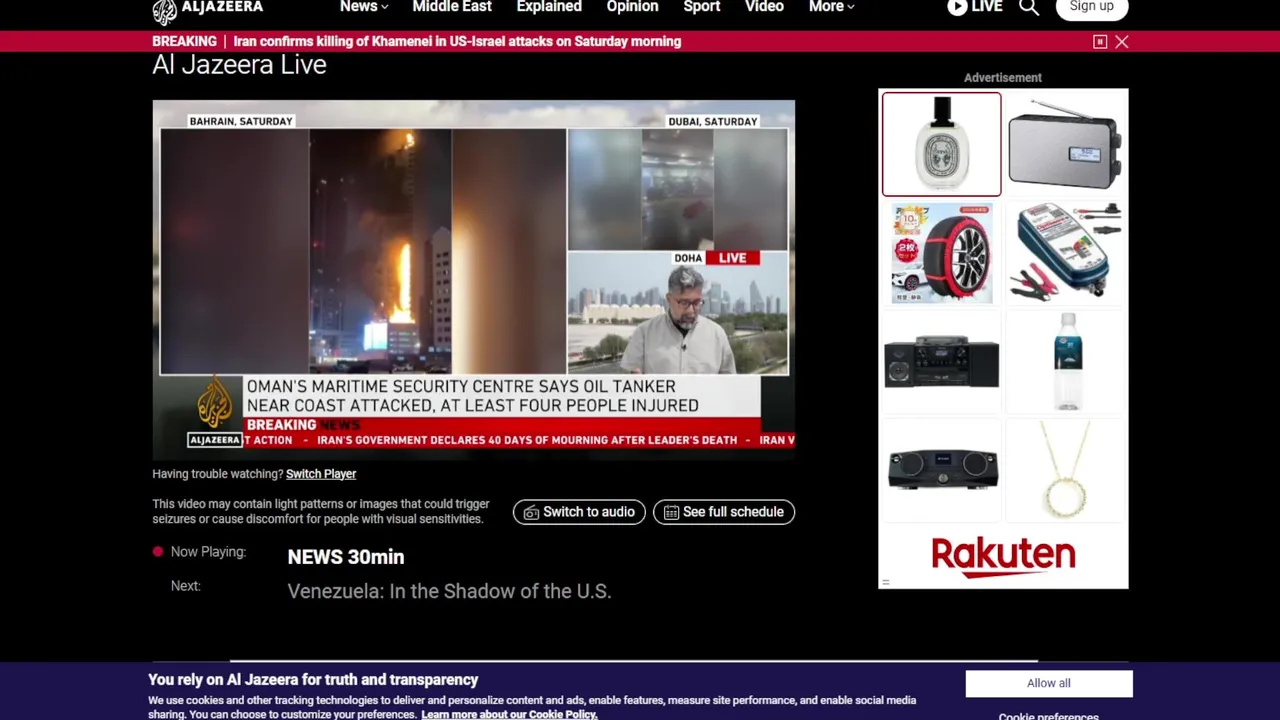The width and height of the screenshot is (1280, 720).
Task: Expand the News menu chevron
Action: 384,7
